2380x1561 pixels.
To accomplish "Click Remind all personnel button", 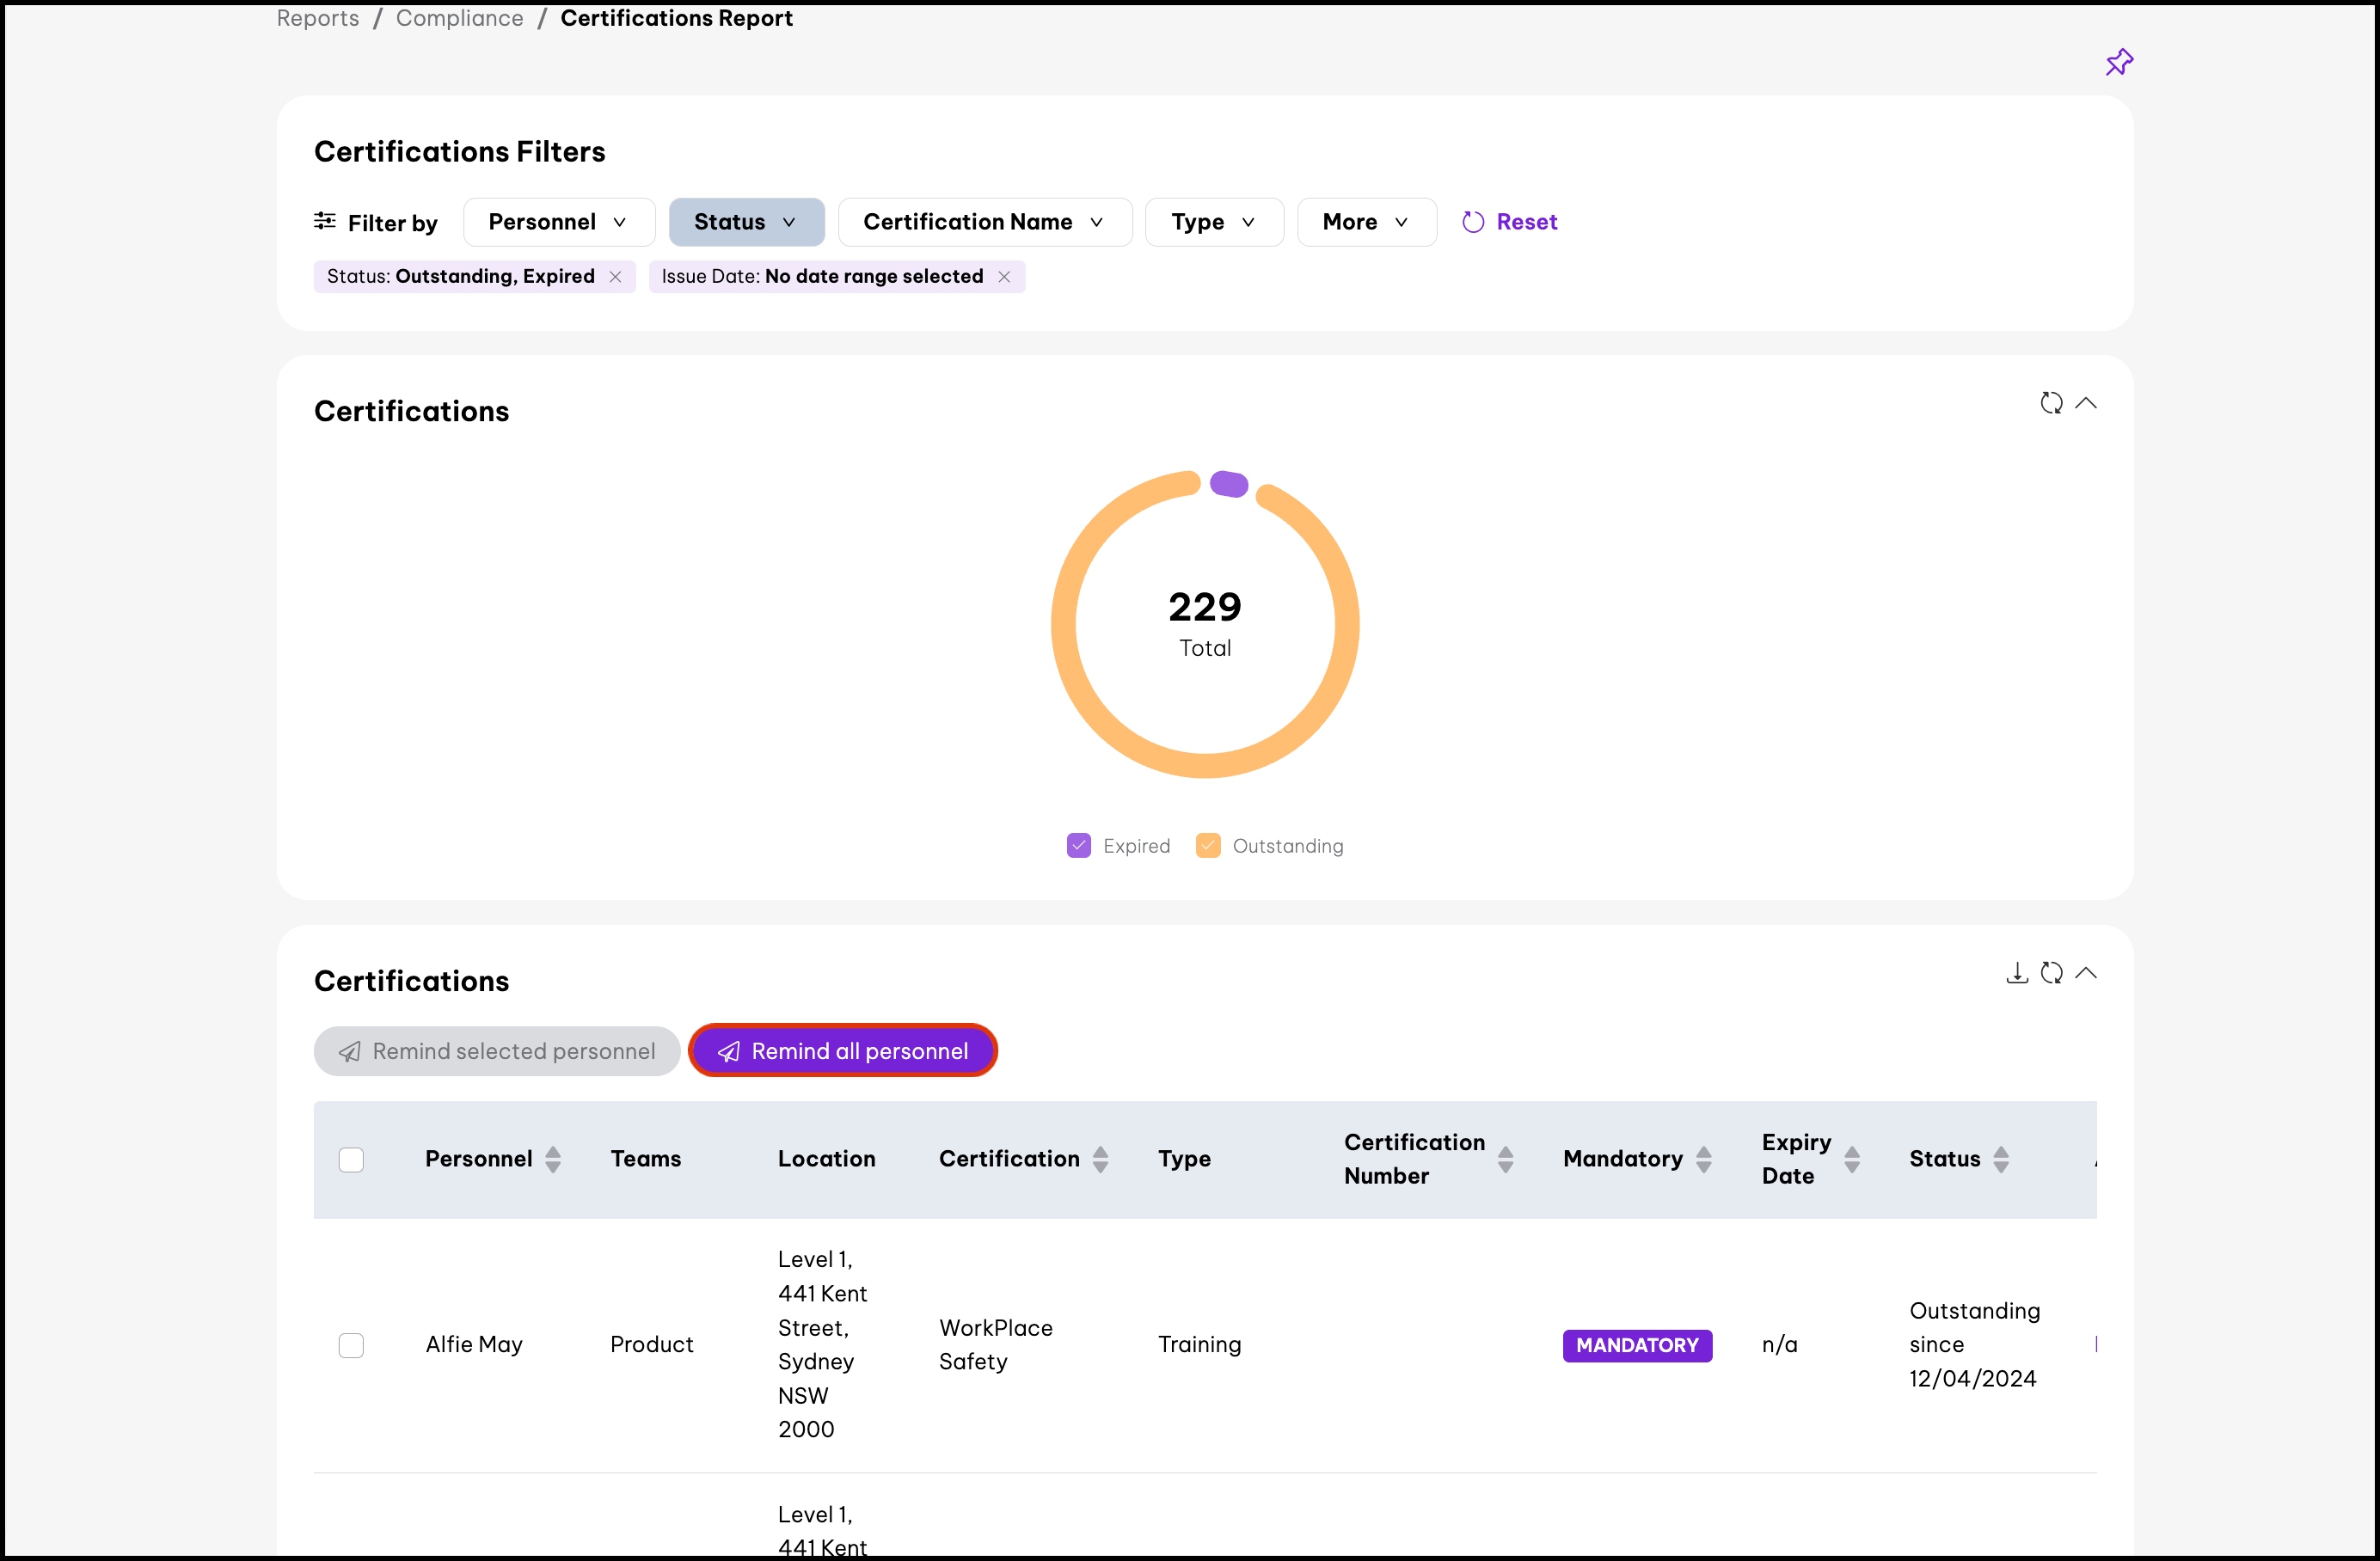I will point(843,1051).
